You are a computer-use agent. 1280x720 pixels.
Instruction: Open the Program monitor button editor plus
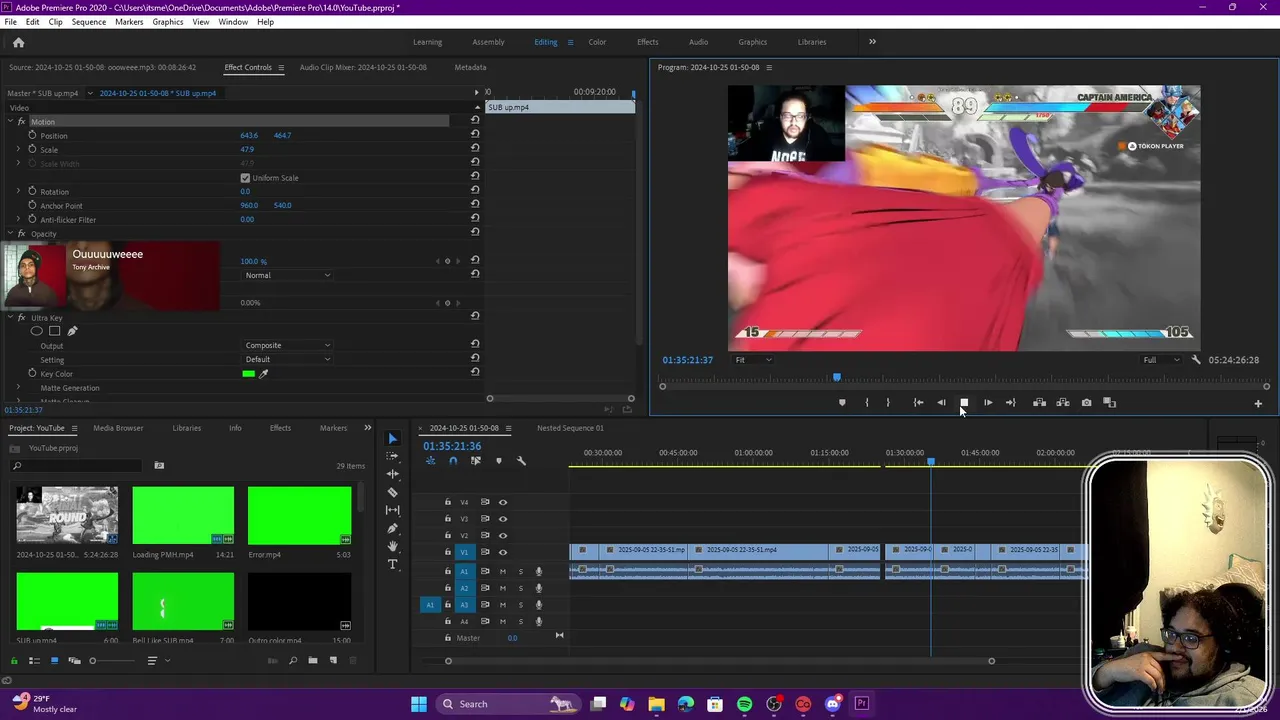click(x=1258, y=404)
